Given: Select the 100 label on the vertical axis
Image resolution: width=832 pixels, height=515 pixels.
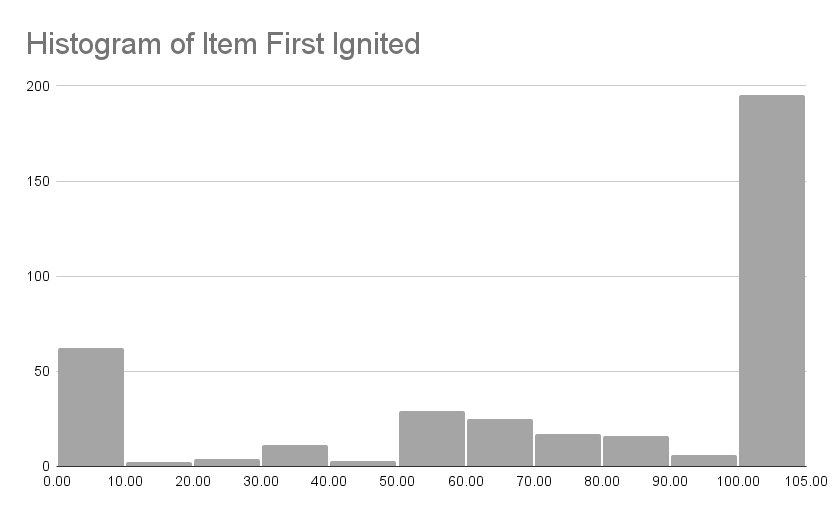Looking at the screenshot, I should [37, 276].
